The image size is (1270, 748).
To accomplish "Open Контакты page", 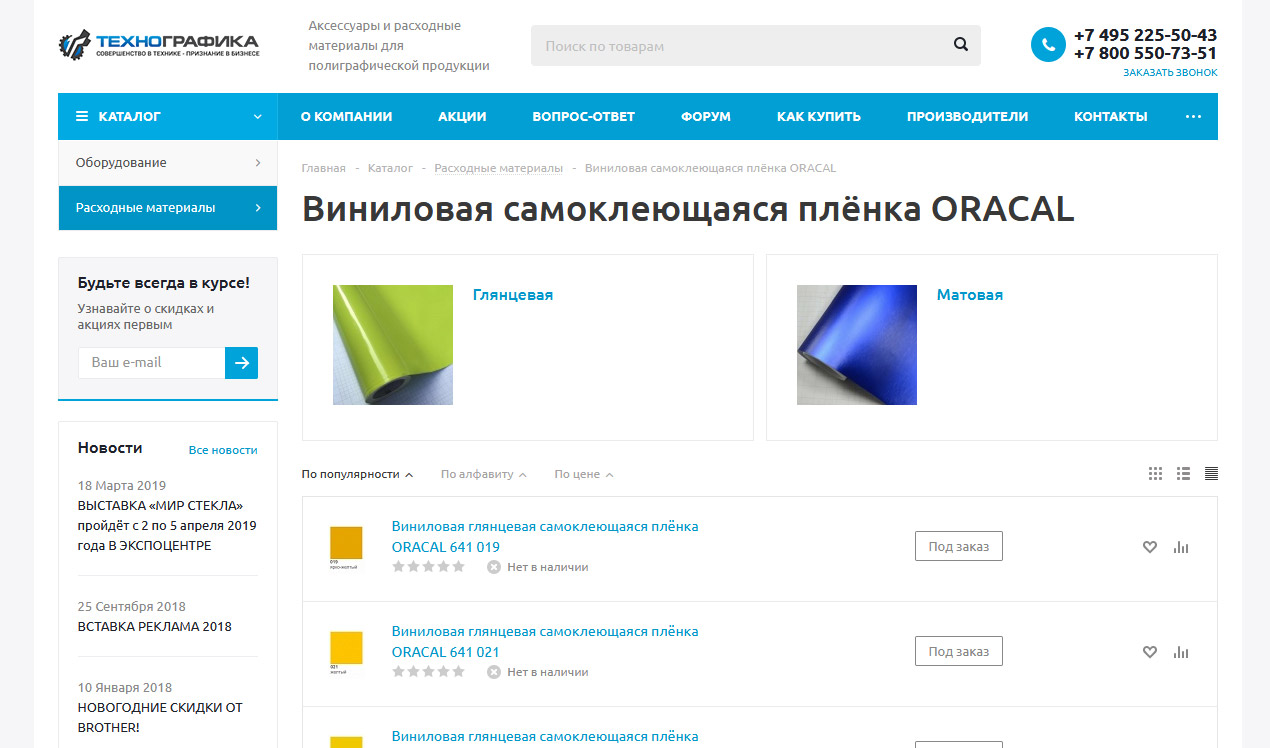I will 1111,117.
